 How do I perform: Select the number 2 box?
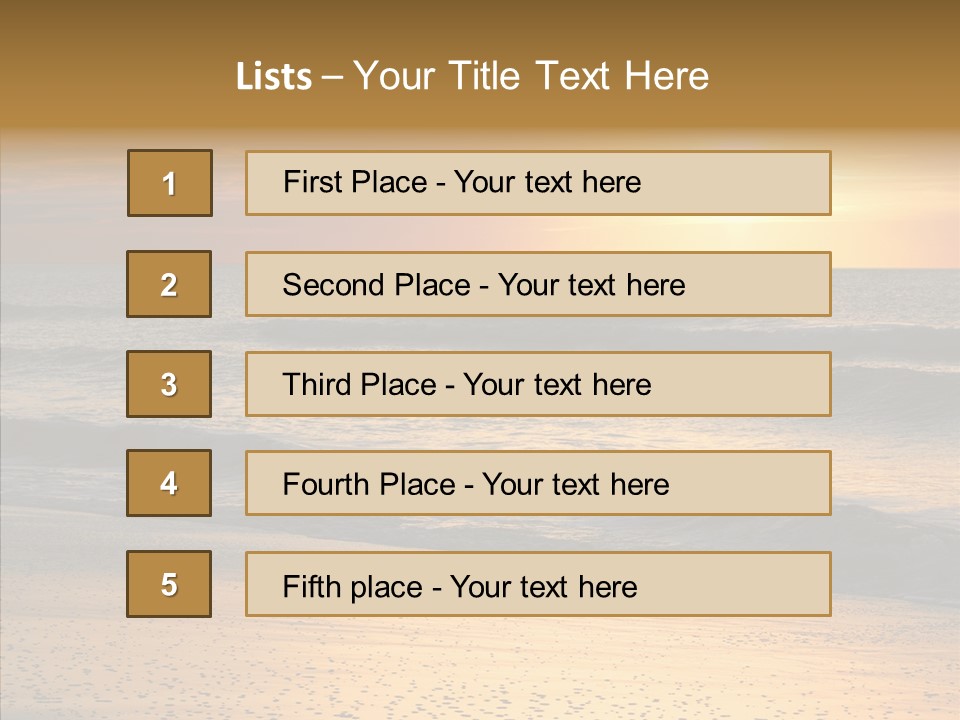169,284
